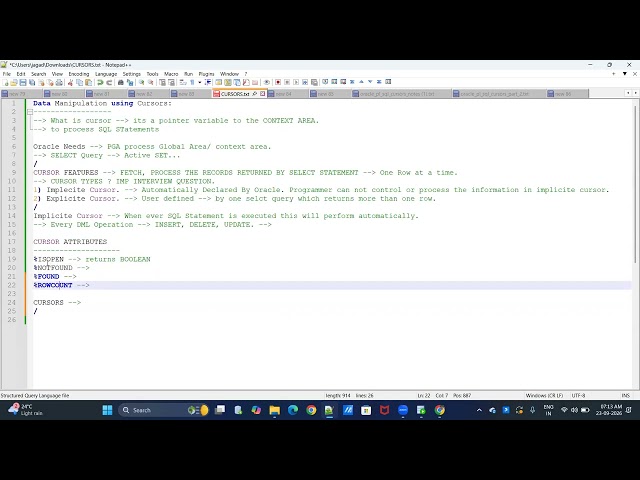Play back recorded macro
Image resolution: width=640 pixels, height=480 pixels.
(x=296, y=82)
